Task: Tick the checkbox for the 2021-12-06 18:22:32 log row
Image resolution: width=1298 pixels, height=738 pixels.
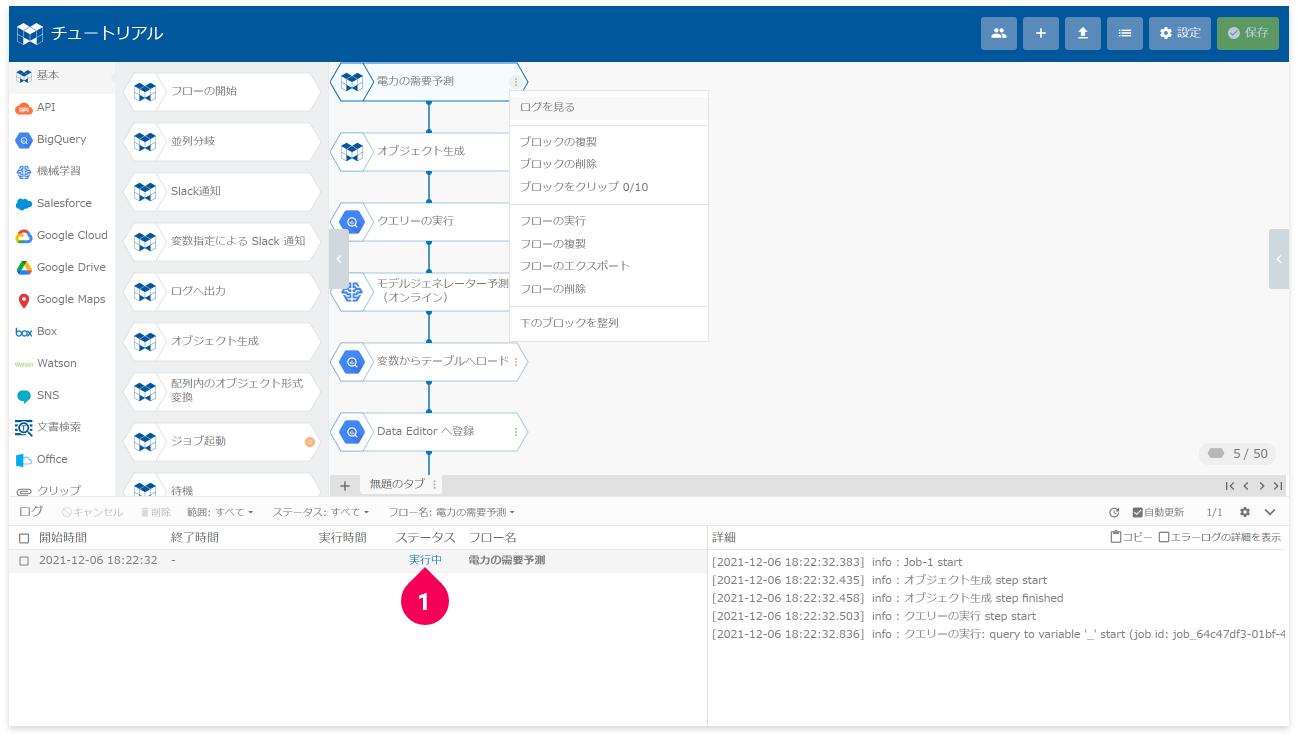Action: 24,561
